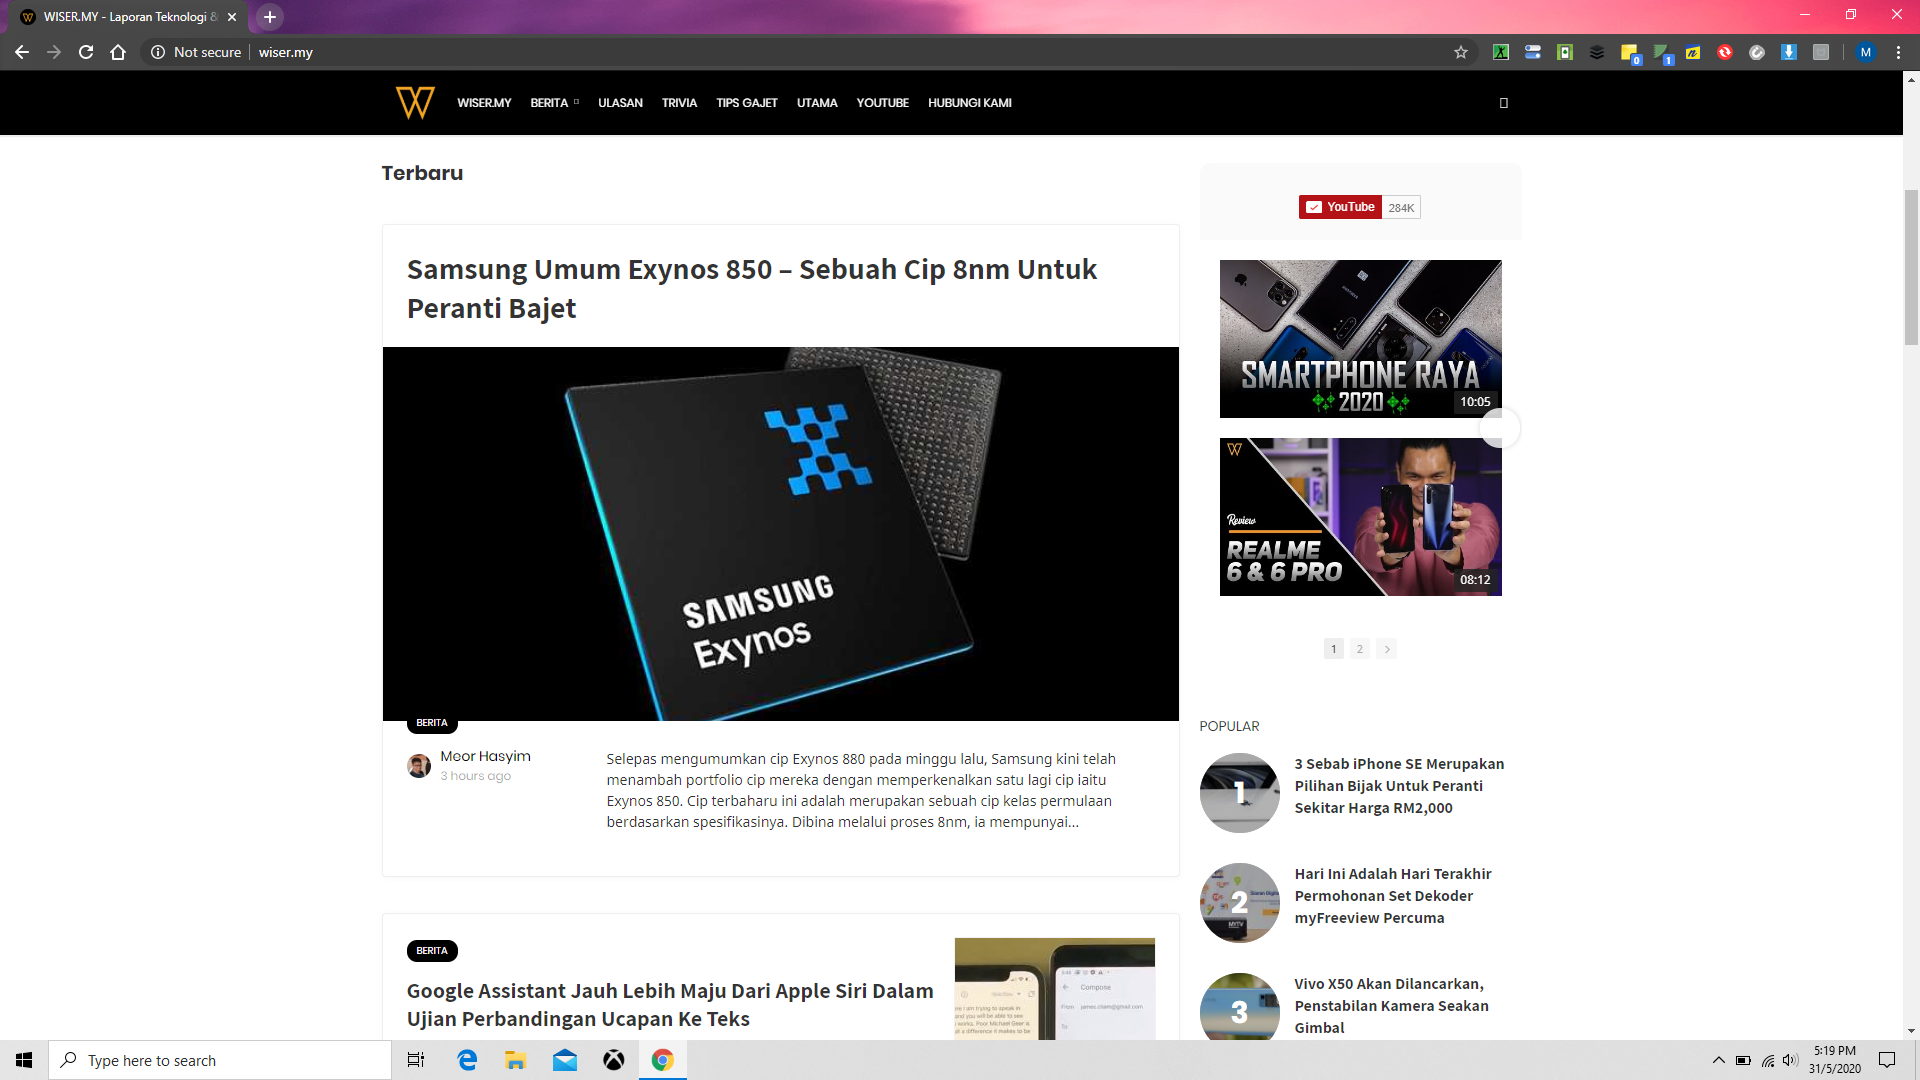Show hidden system tray icons
The image size is (1920, 1080).
point(1718,1060)
